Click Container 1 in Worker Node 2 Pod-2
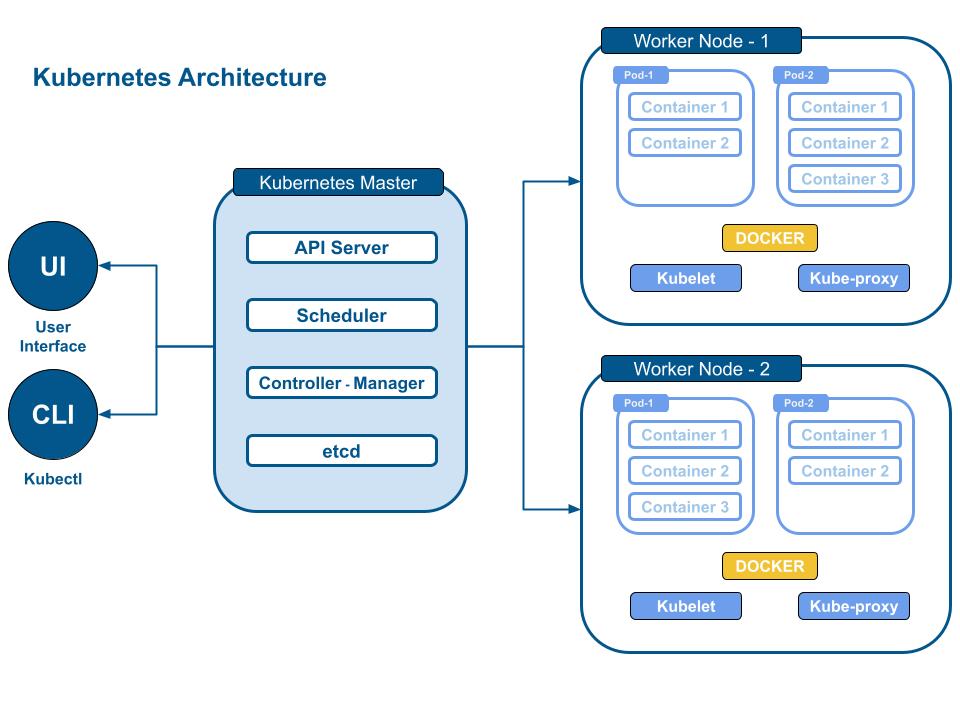The width and height of the screenshot is (960, 720). point(845,435)
